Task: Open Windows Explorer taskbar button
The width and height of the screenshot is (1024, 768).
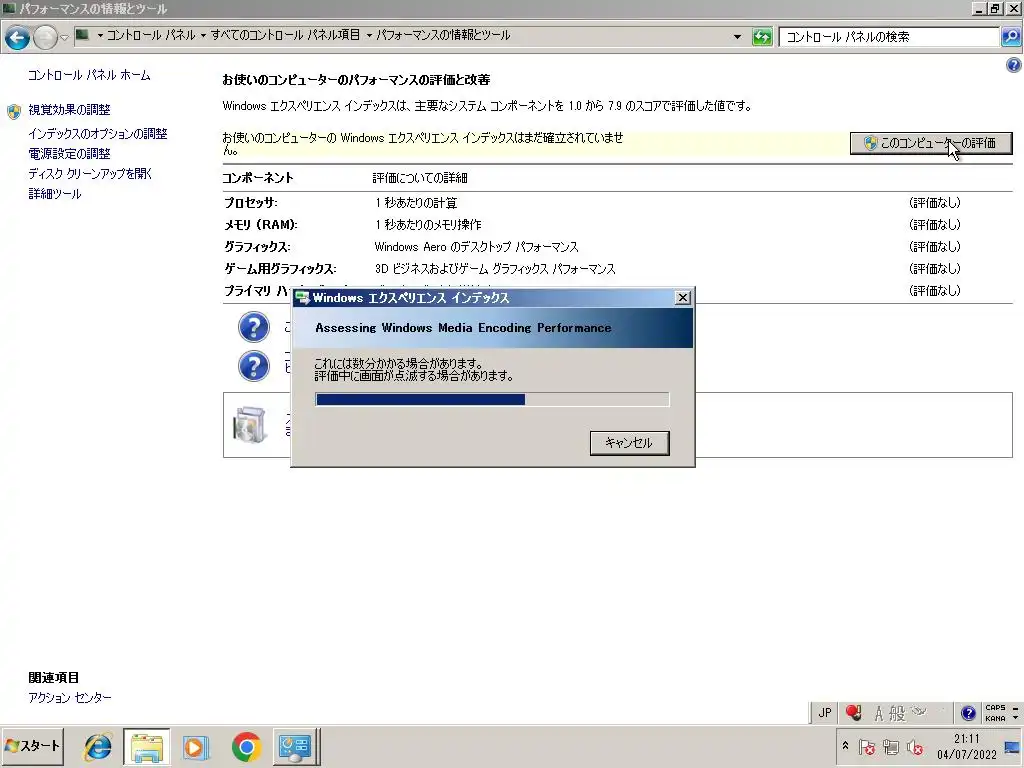Action: (146, 747)
